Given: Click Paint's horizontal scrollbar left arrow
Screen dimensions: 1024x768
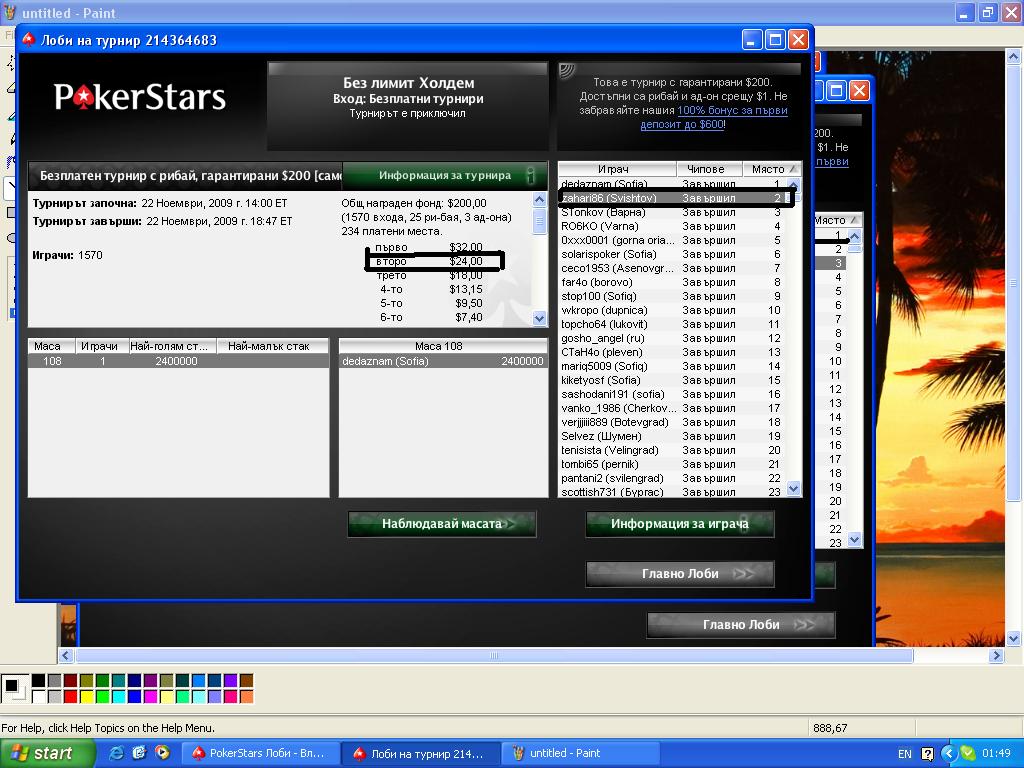Looking at the screenshot, I should tap(65, 656).
